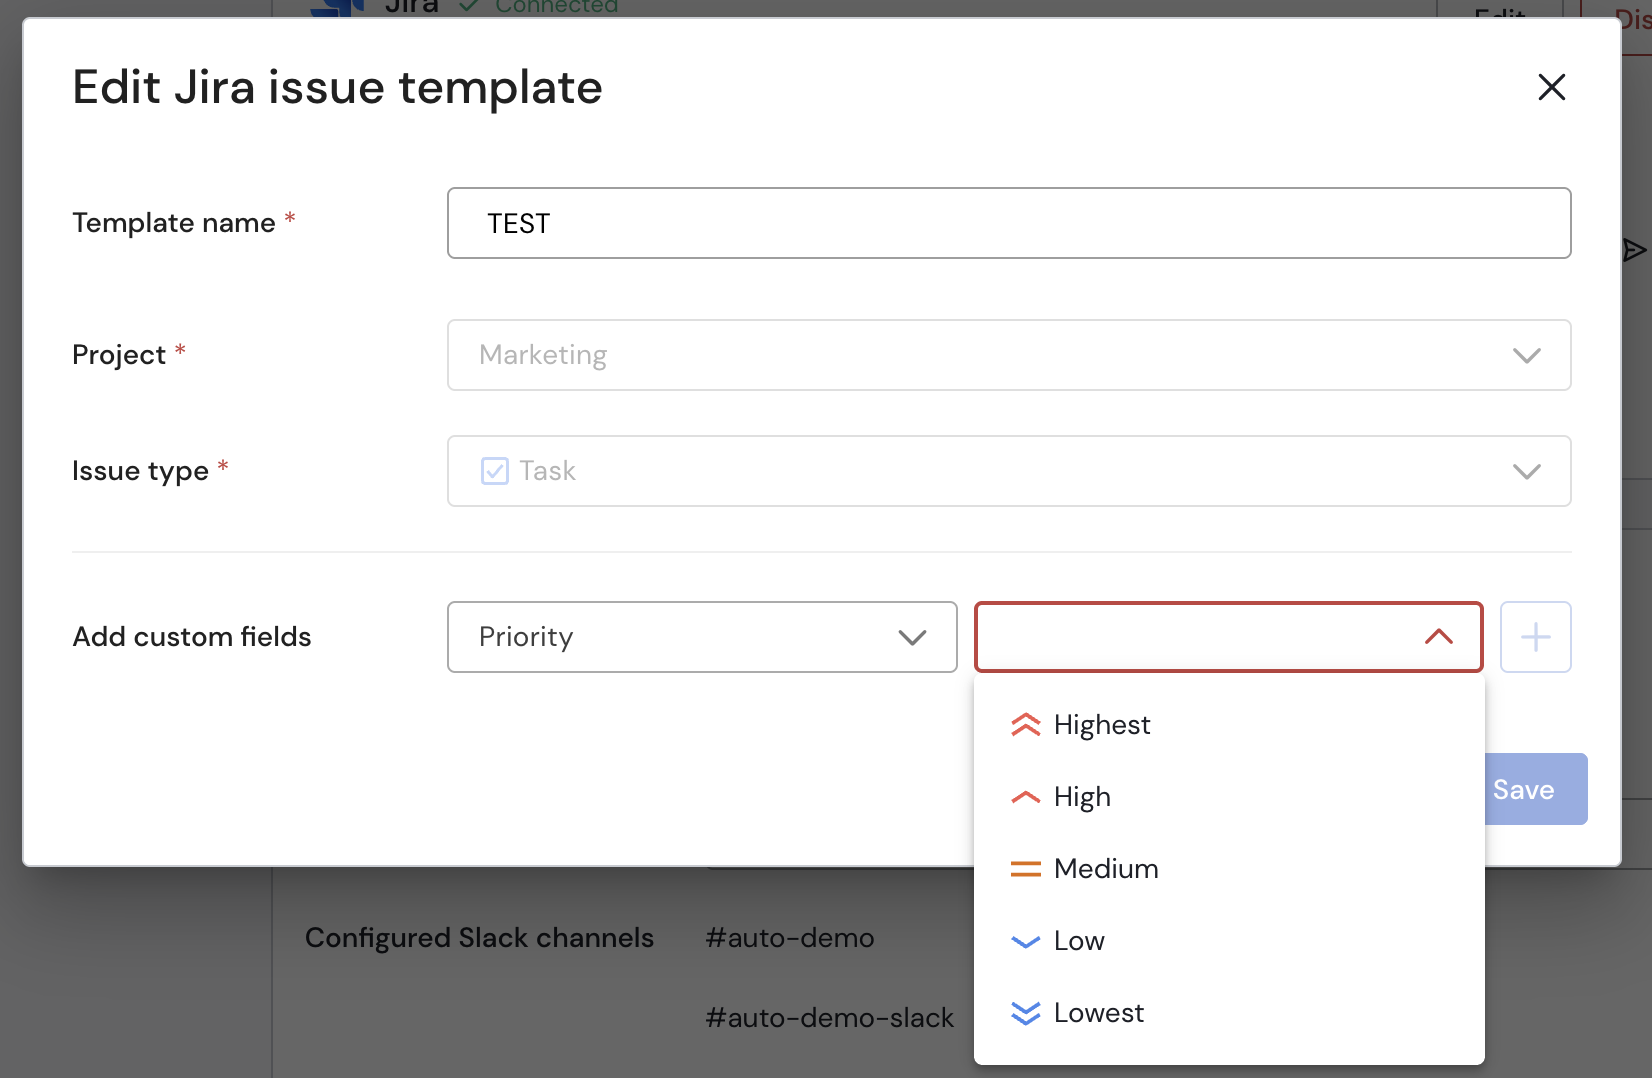Click #auto-demo Slack channel text

pyautogui.click(x=790, y=938)
